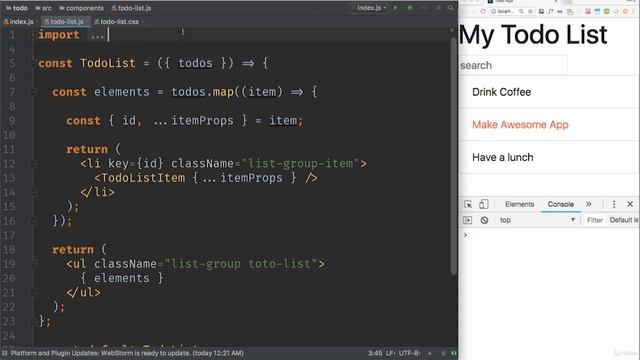
Task: Click the 'list-group-item' className string
Action: pyautogui.click(x=300, y=164)
